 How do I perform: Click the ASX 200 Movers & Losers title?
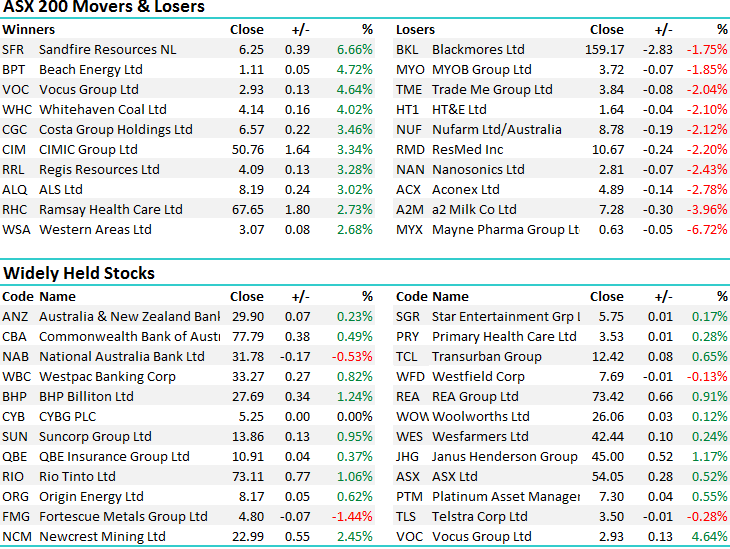(x=103, y=8)
